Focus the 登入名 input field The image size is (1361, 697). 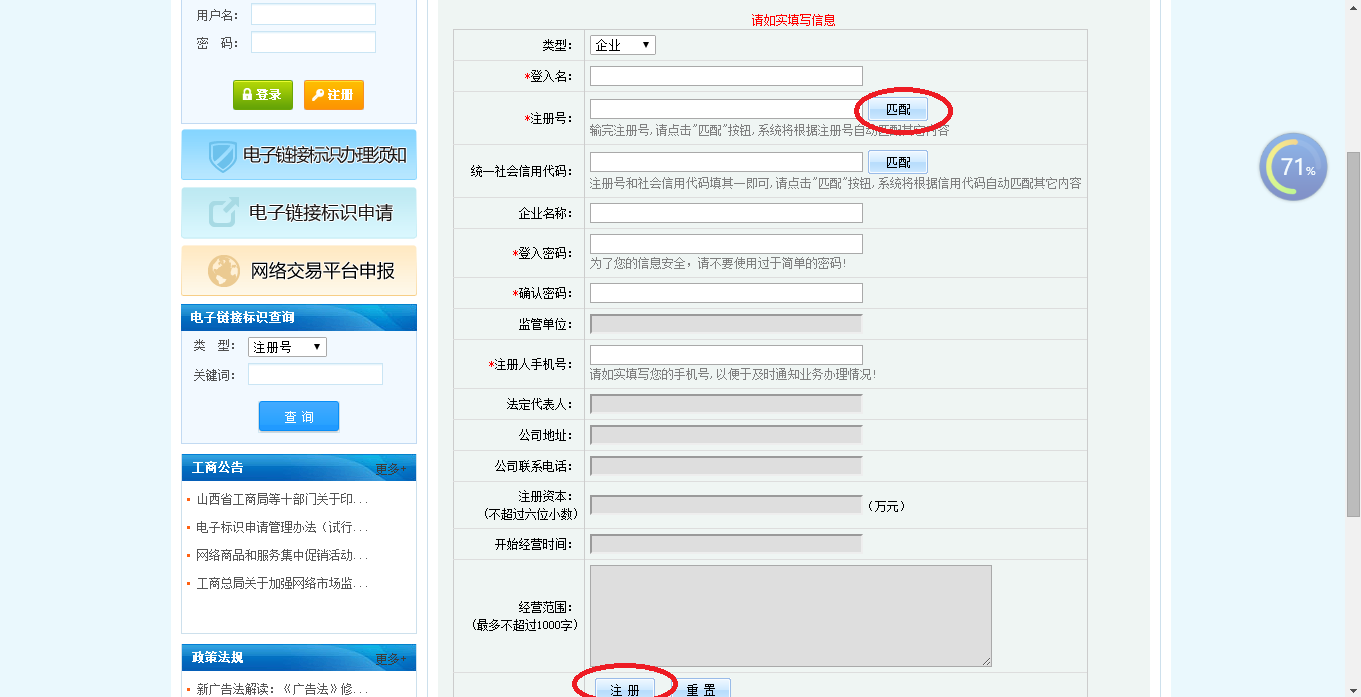(x=726, y=76)
